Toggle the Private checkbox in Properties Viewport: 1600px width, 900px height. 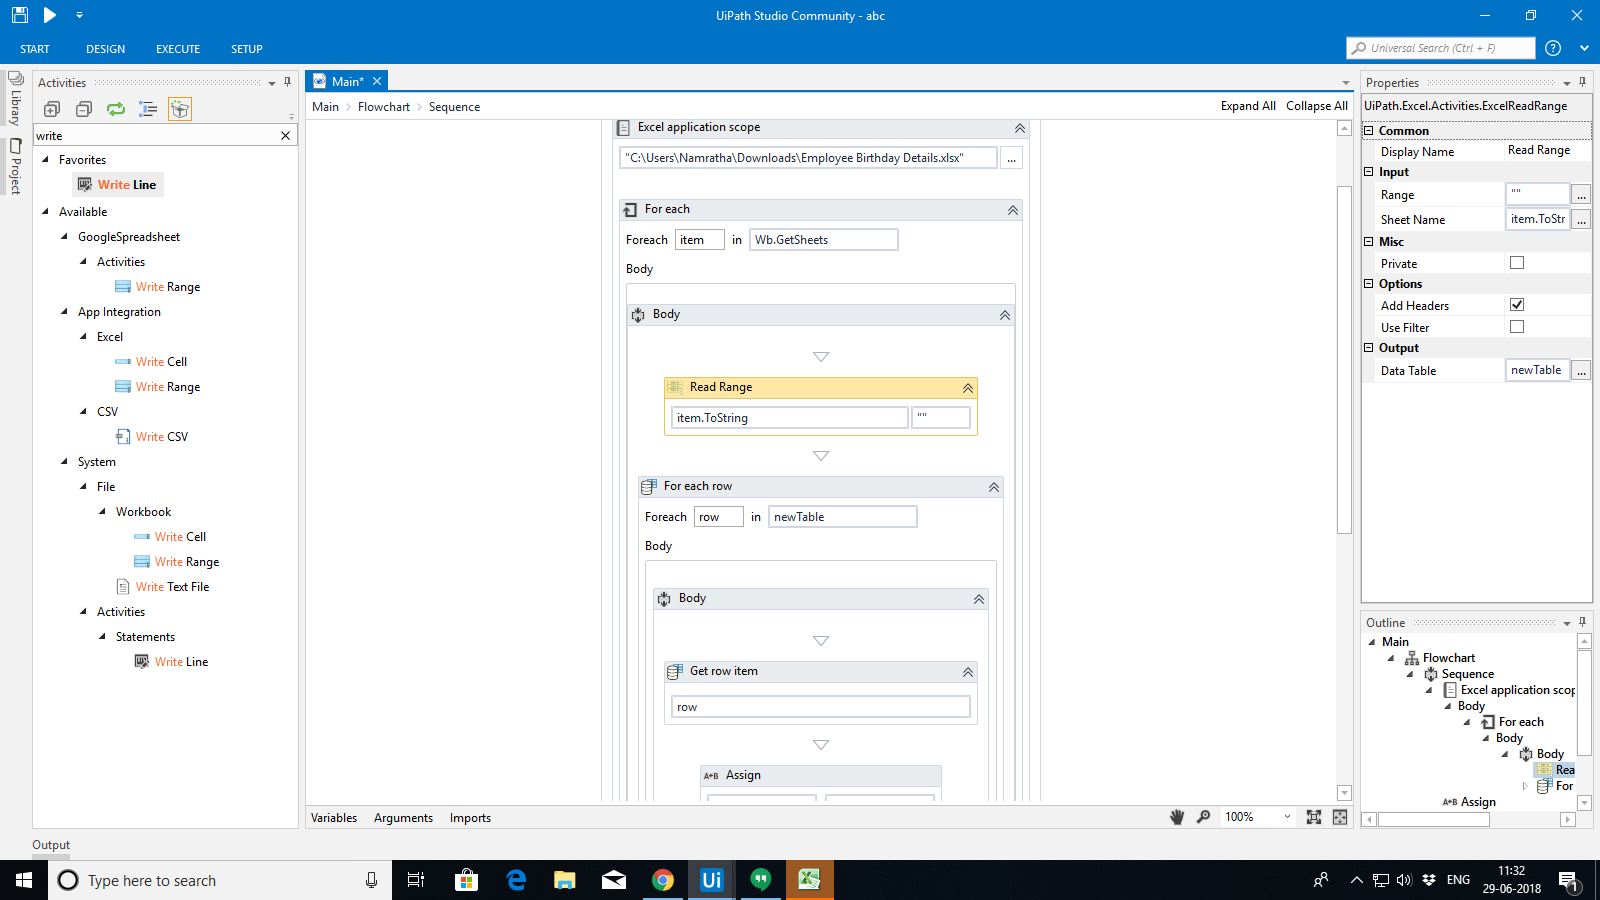pyautogui.click(x=1517, y=263)
